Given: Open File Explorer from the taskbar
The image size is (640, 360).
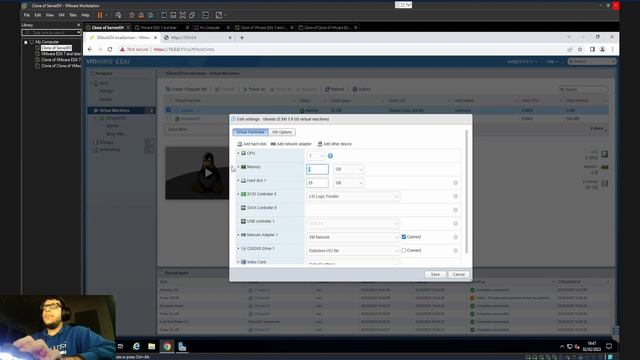Looking at the screenshot, I should point(151,347).
